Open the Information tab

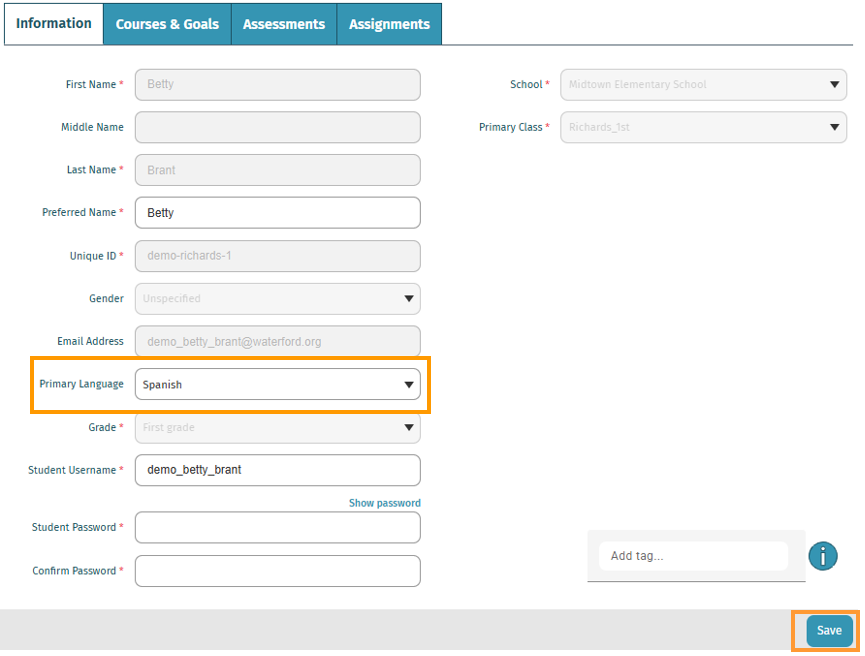54,24
